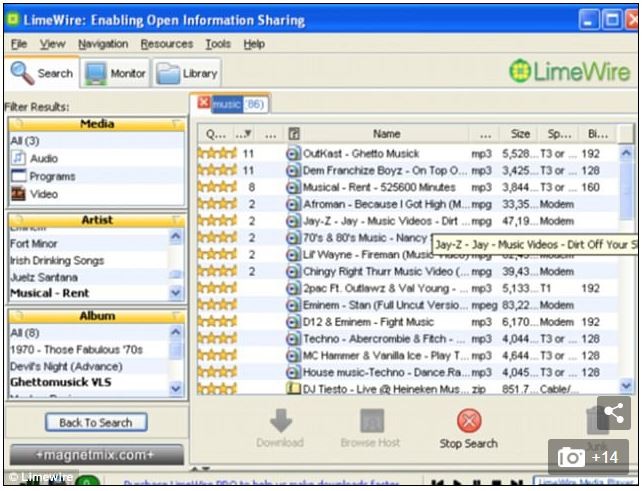Click results list scroll down arrow
This screenshot has width=644, height=491.
click(x=626, y=386)
